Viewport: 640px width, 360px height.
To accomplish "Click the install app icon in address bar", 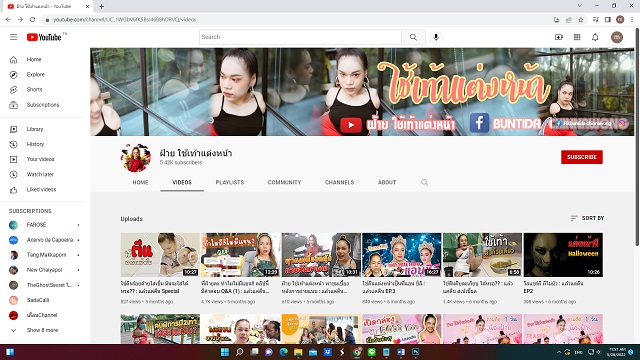I will (557, 20).
